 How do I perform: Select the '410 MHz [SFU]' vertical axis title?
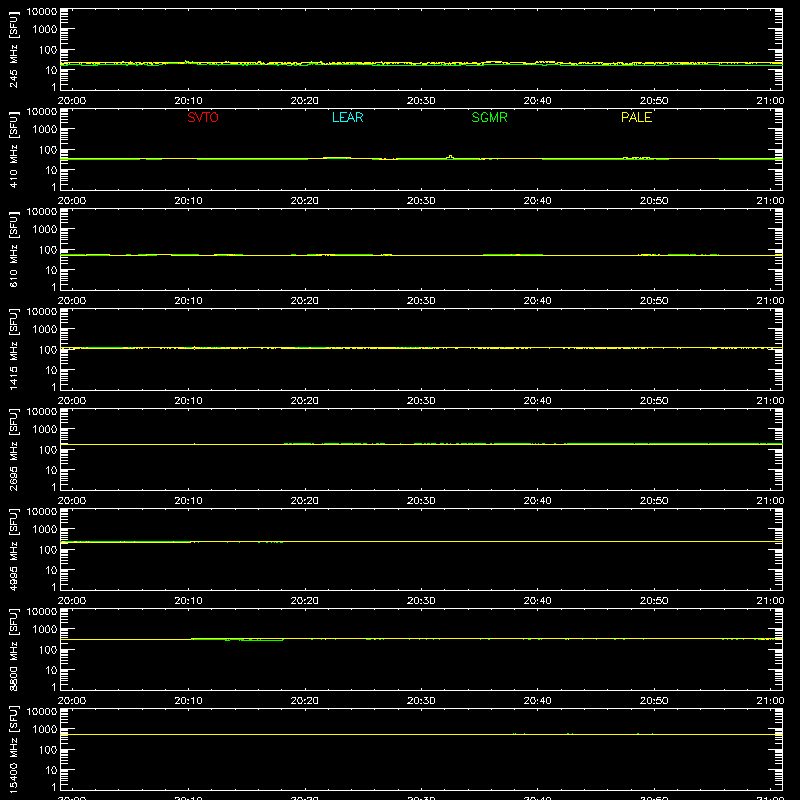pos(13,149)
